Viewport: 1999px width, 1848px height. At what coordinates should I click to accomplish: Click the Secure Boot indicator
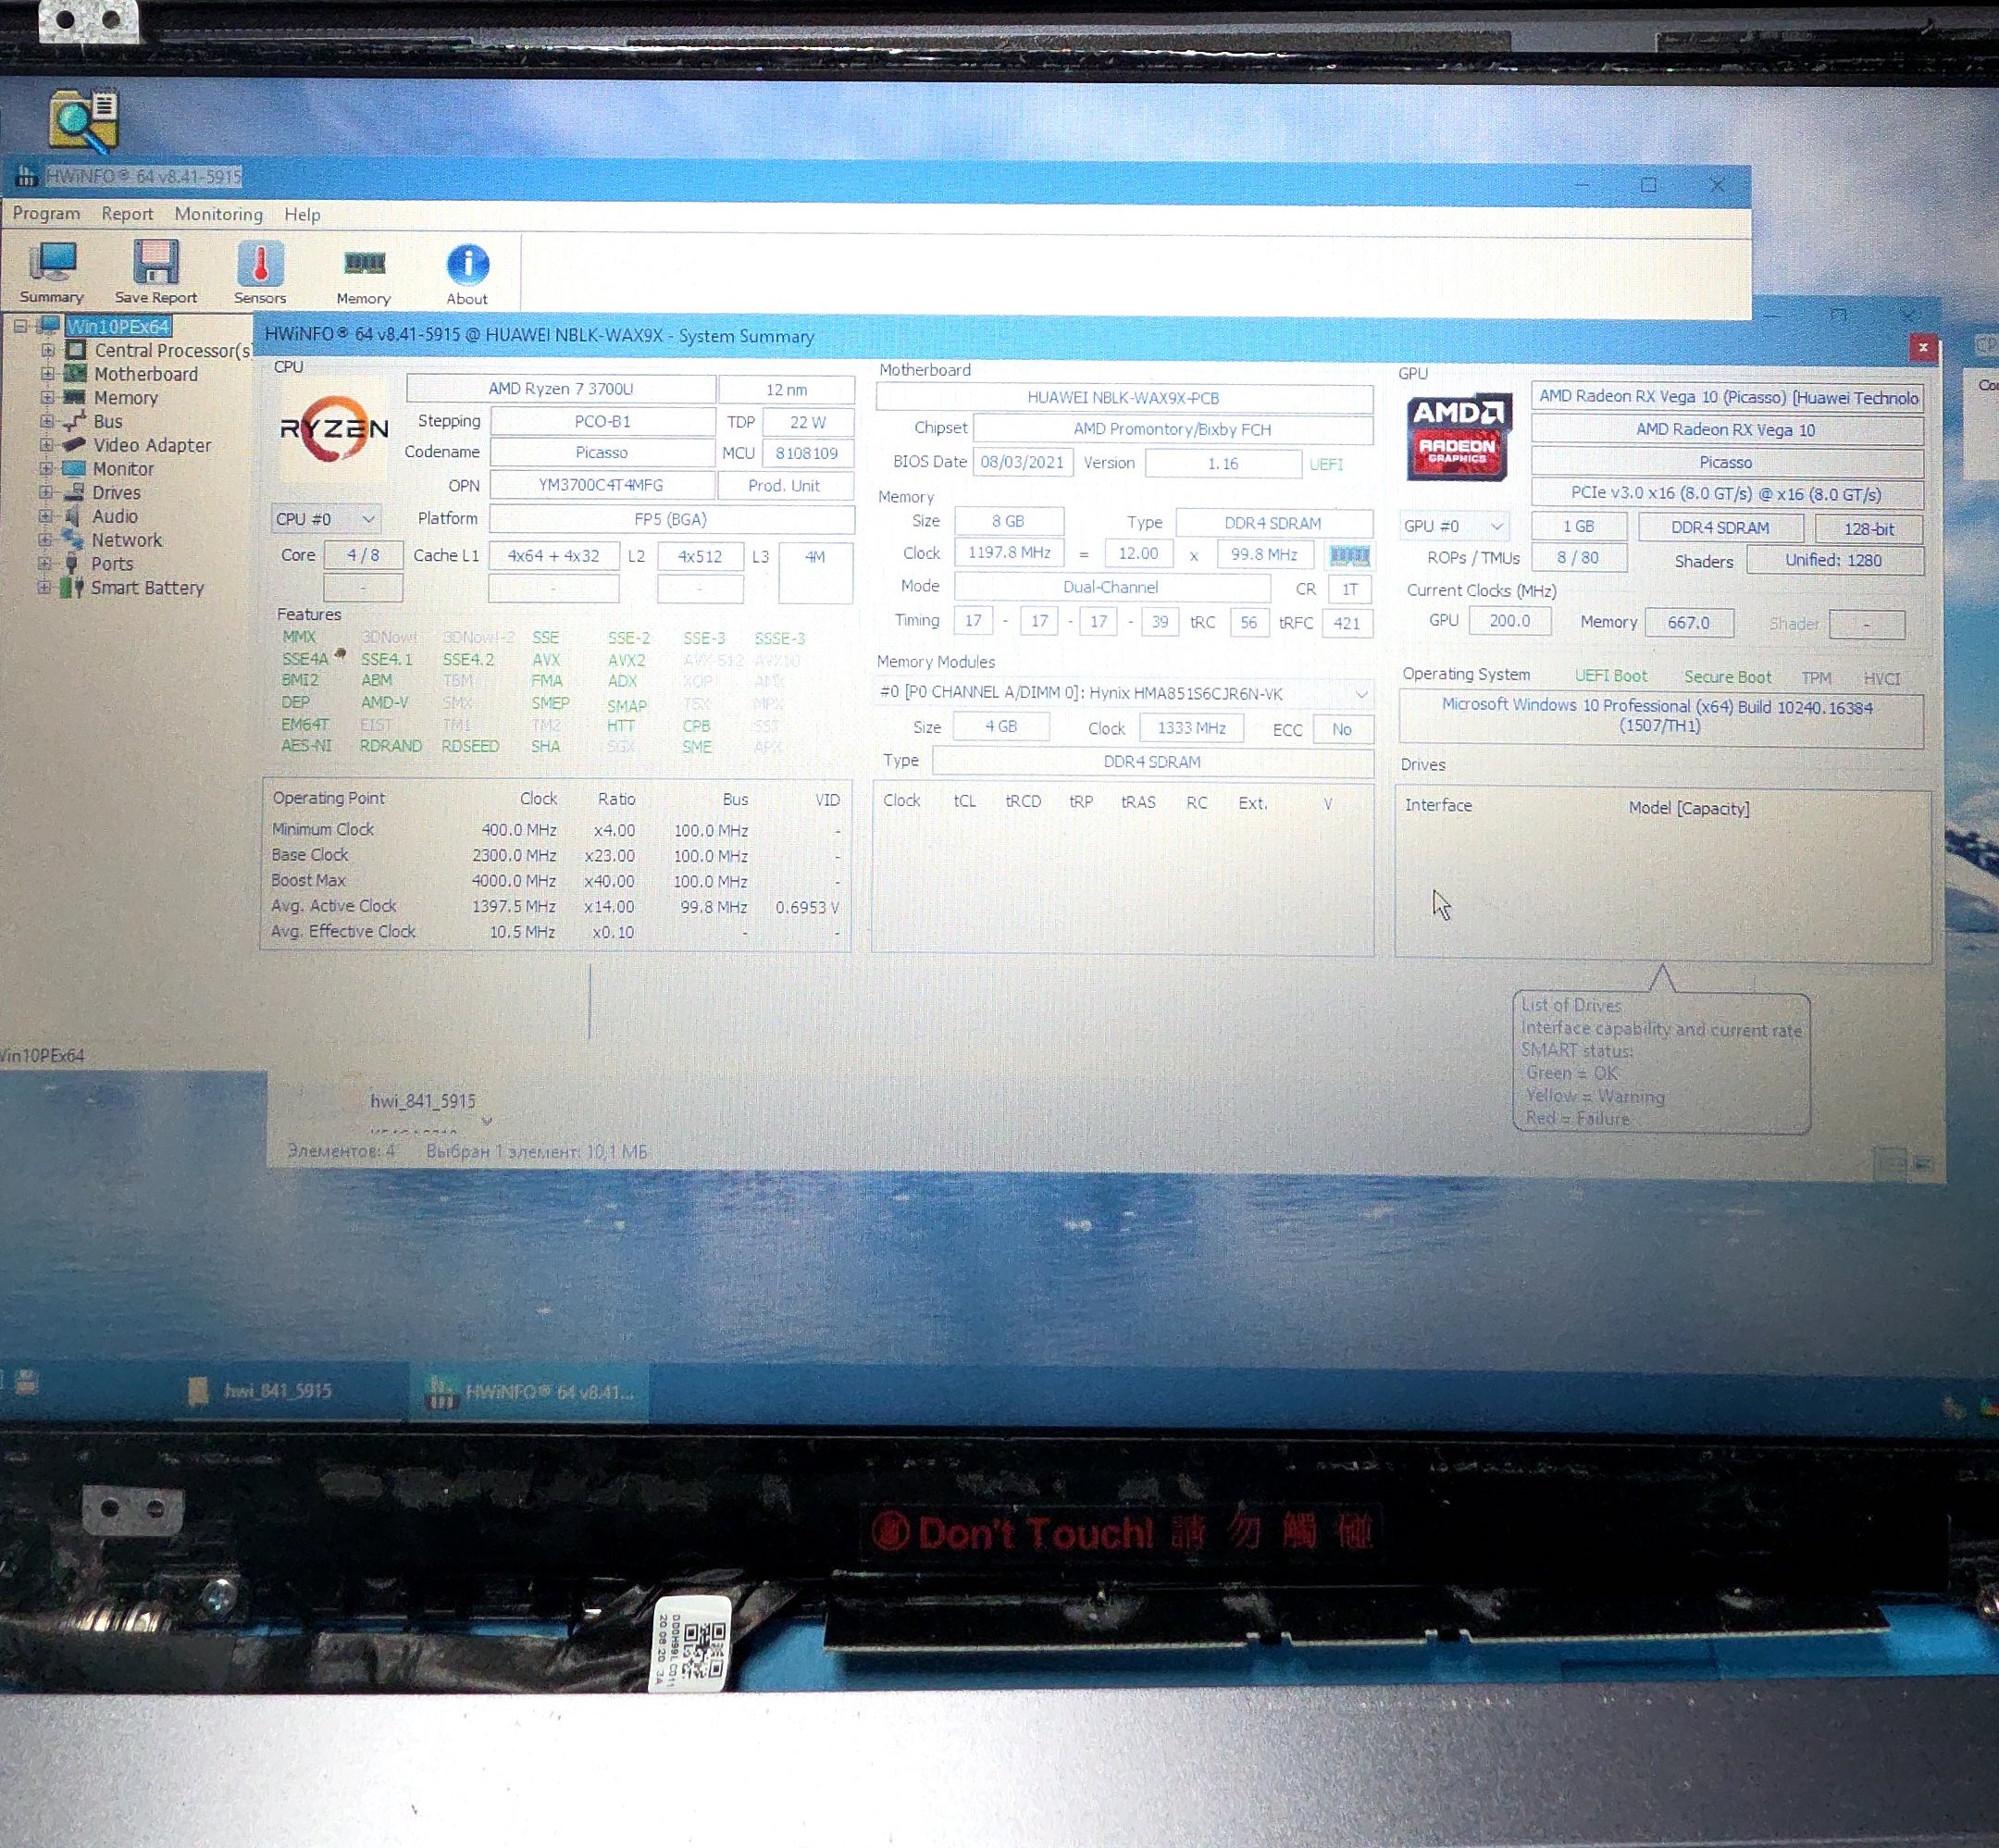[1727, 677]
